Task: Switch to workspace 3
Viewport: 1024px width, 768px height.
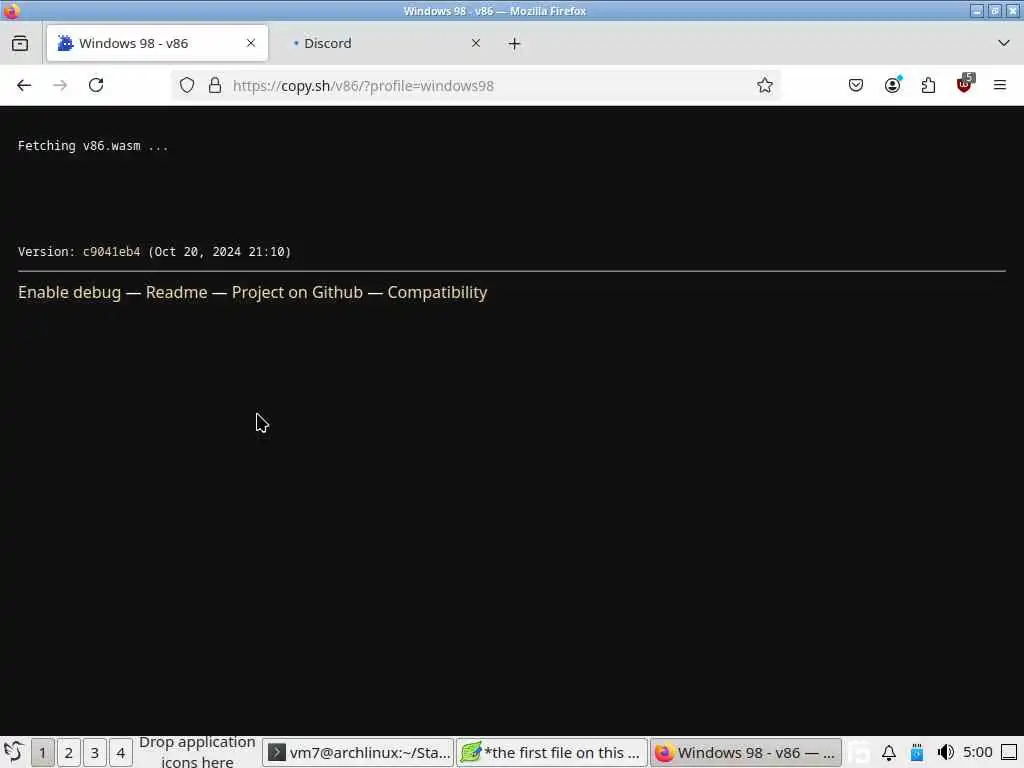Action: click(95, 753)
